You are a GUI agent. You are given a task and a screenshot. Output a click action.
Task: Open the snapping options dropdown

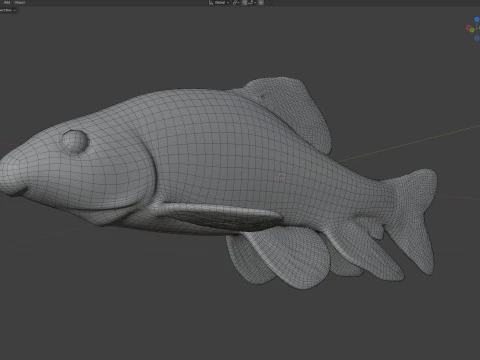pyautogui.click(x=252, y=3)
